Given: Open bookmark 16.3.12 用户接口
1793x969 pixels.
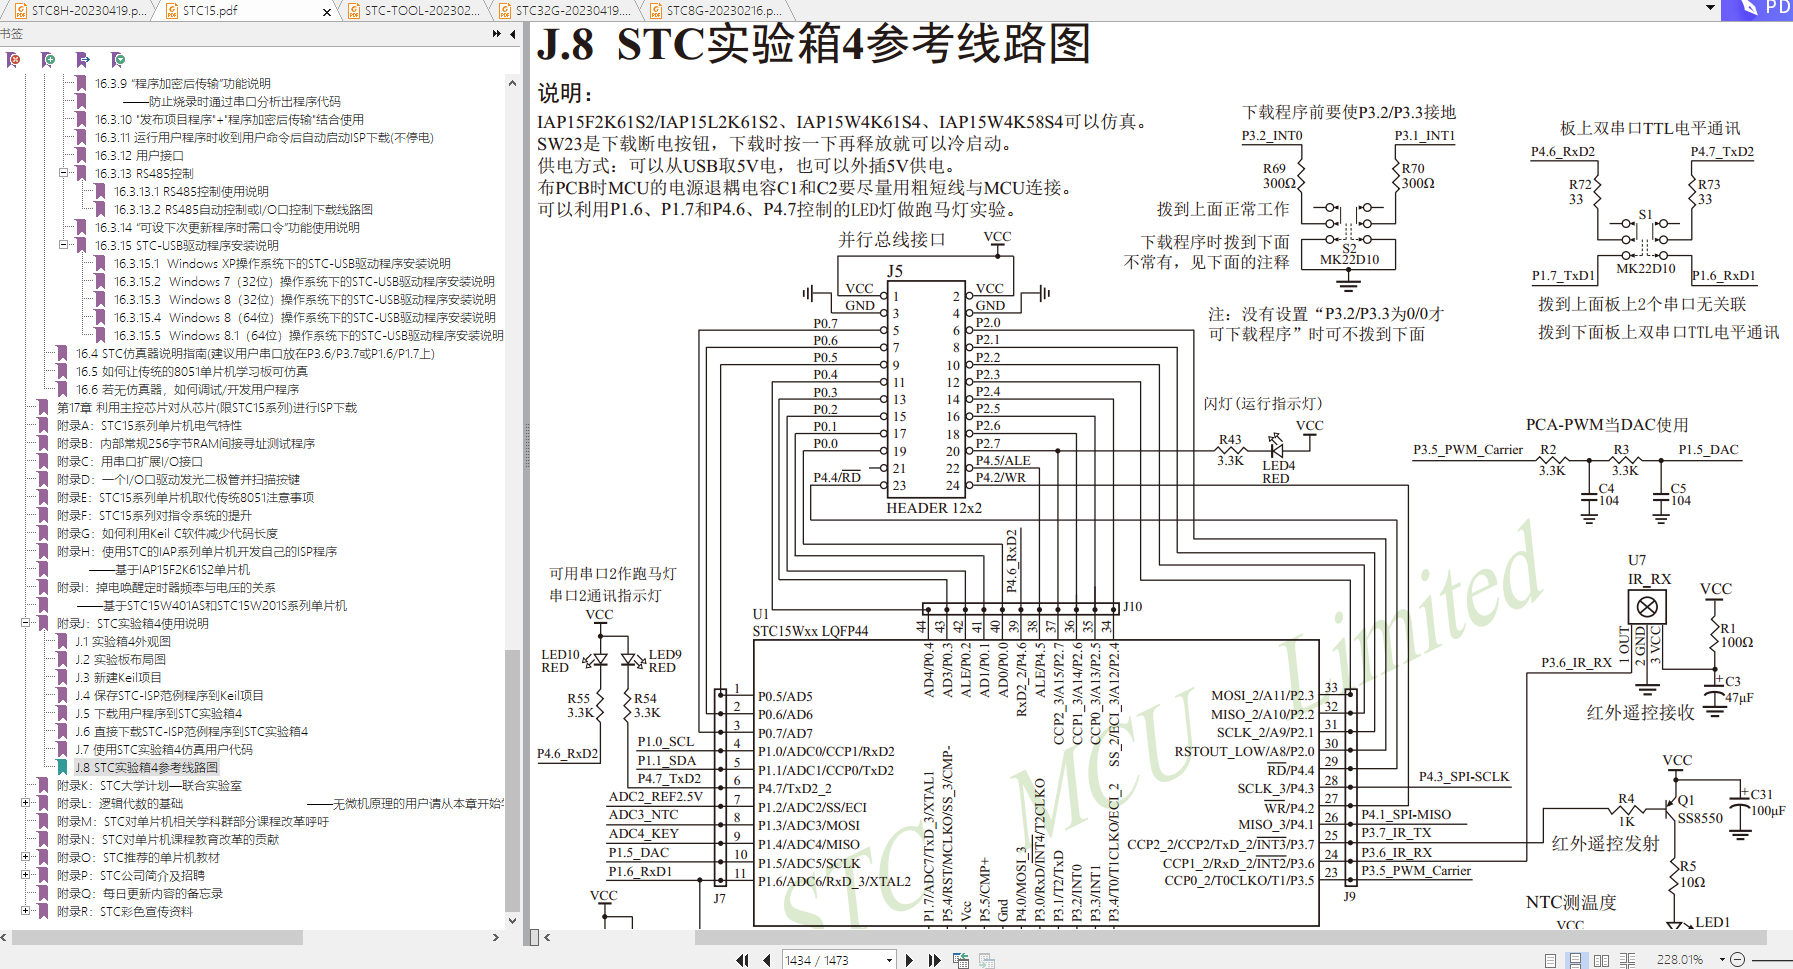Looking at the screenshot, I should tap(139, 155).
